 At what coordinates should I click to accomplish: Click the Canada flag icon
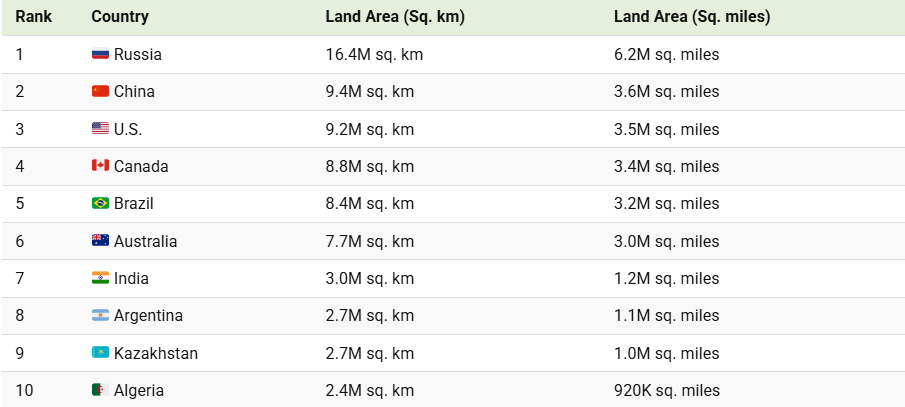pos(100,166)
